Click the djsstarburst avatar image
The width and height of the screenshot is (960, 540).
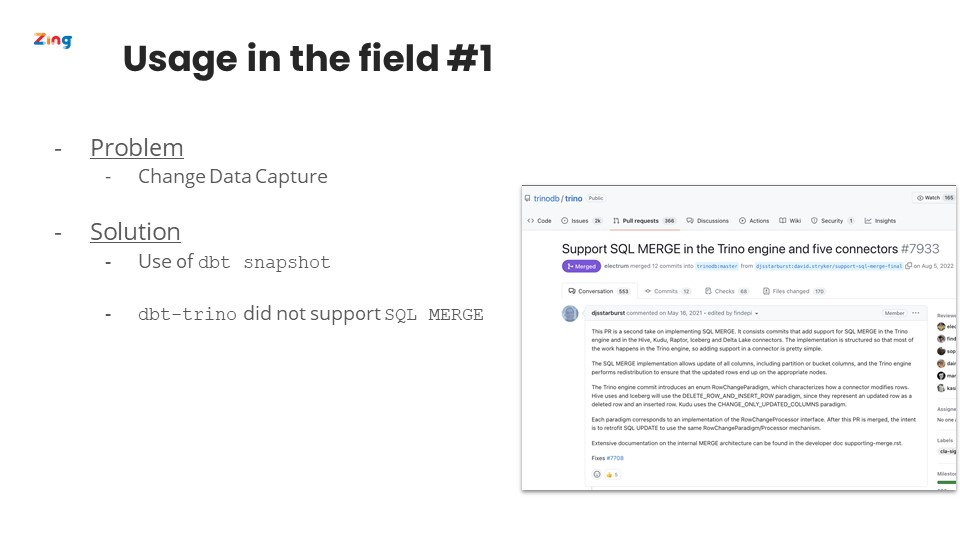tap(570, 313)
